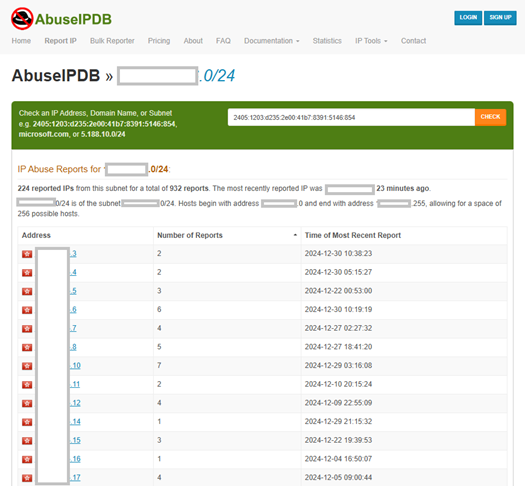Open the address link ending in .12

pyautogui.click(x=75, y=403)
